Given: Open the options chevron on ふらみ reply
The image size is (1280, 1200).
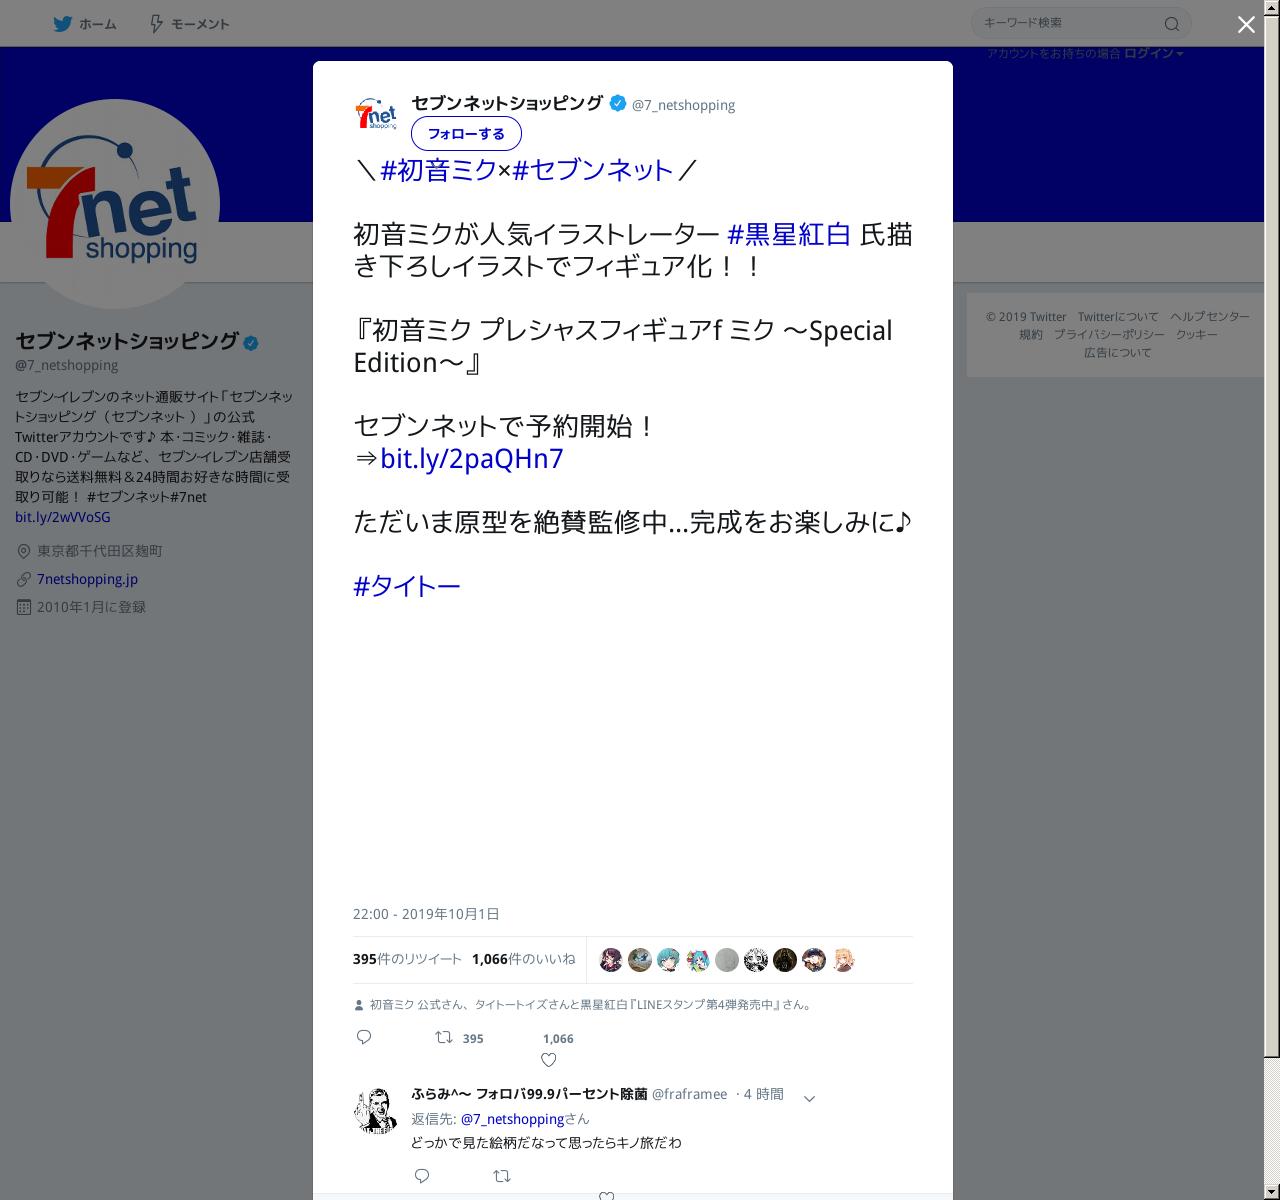Looking at the screenshot, I should (x=809, y=1098).
